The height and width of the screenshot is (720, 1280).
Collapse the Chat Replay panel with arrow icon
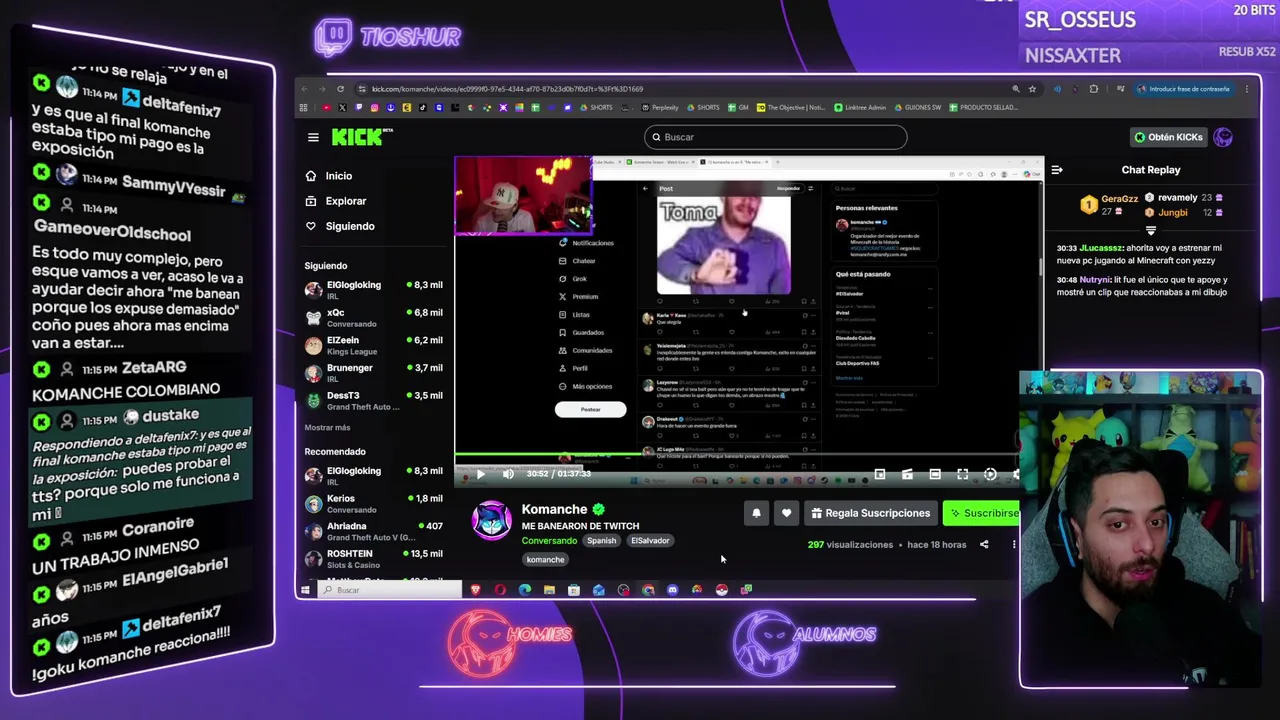pos(1056,170)
